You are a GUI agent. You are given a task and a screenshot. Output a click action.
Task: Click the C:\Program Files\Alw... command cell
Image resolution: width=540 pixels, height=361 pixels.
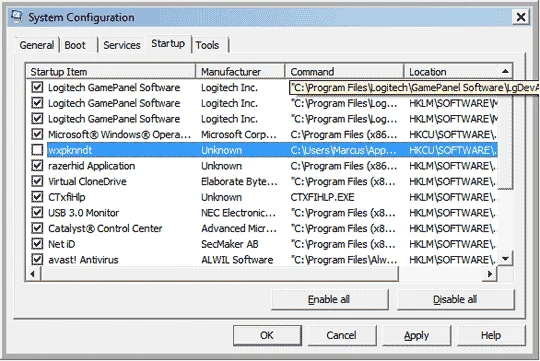point(344,260)
